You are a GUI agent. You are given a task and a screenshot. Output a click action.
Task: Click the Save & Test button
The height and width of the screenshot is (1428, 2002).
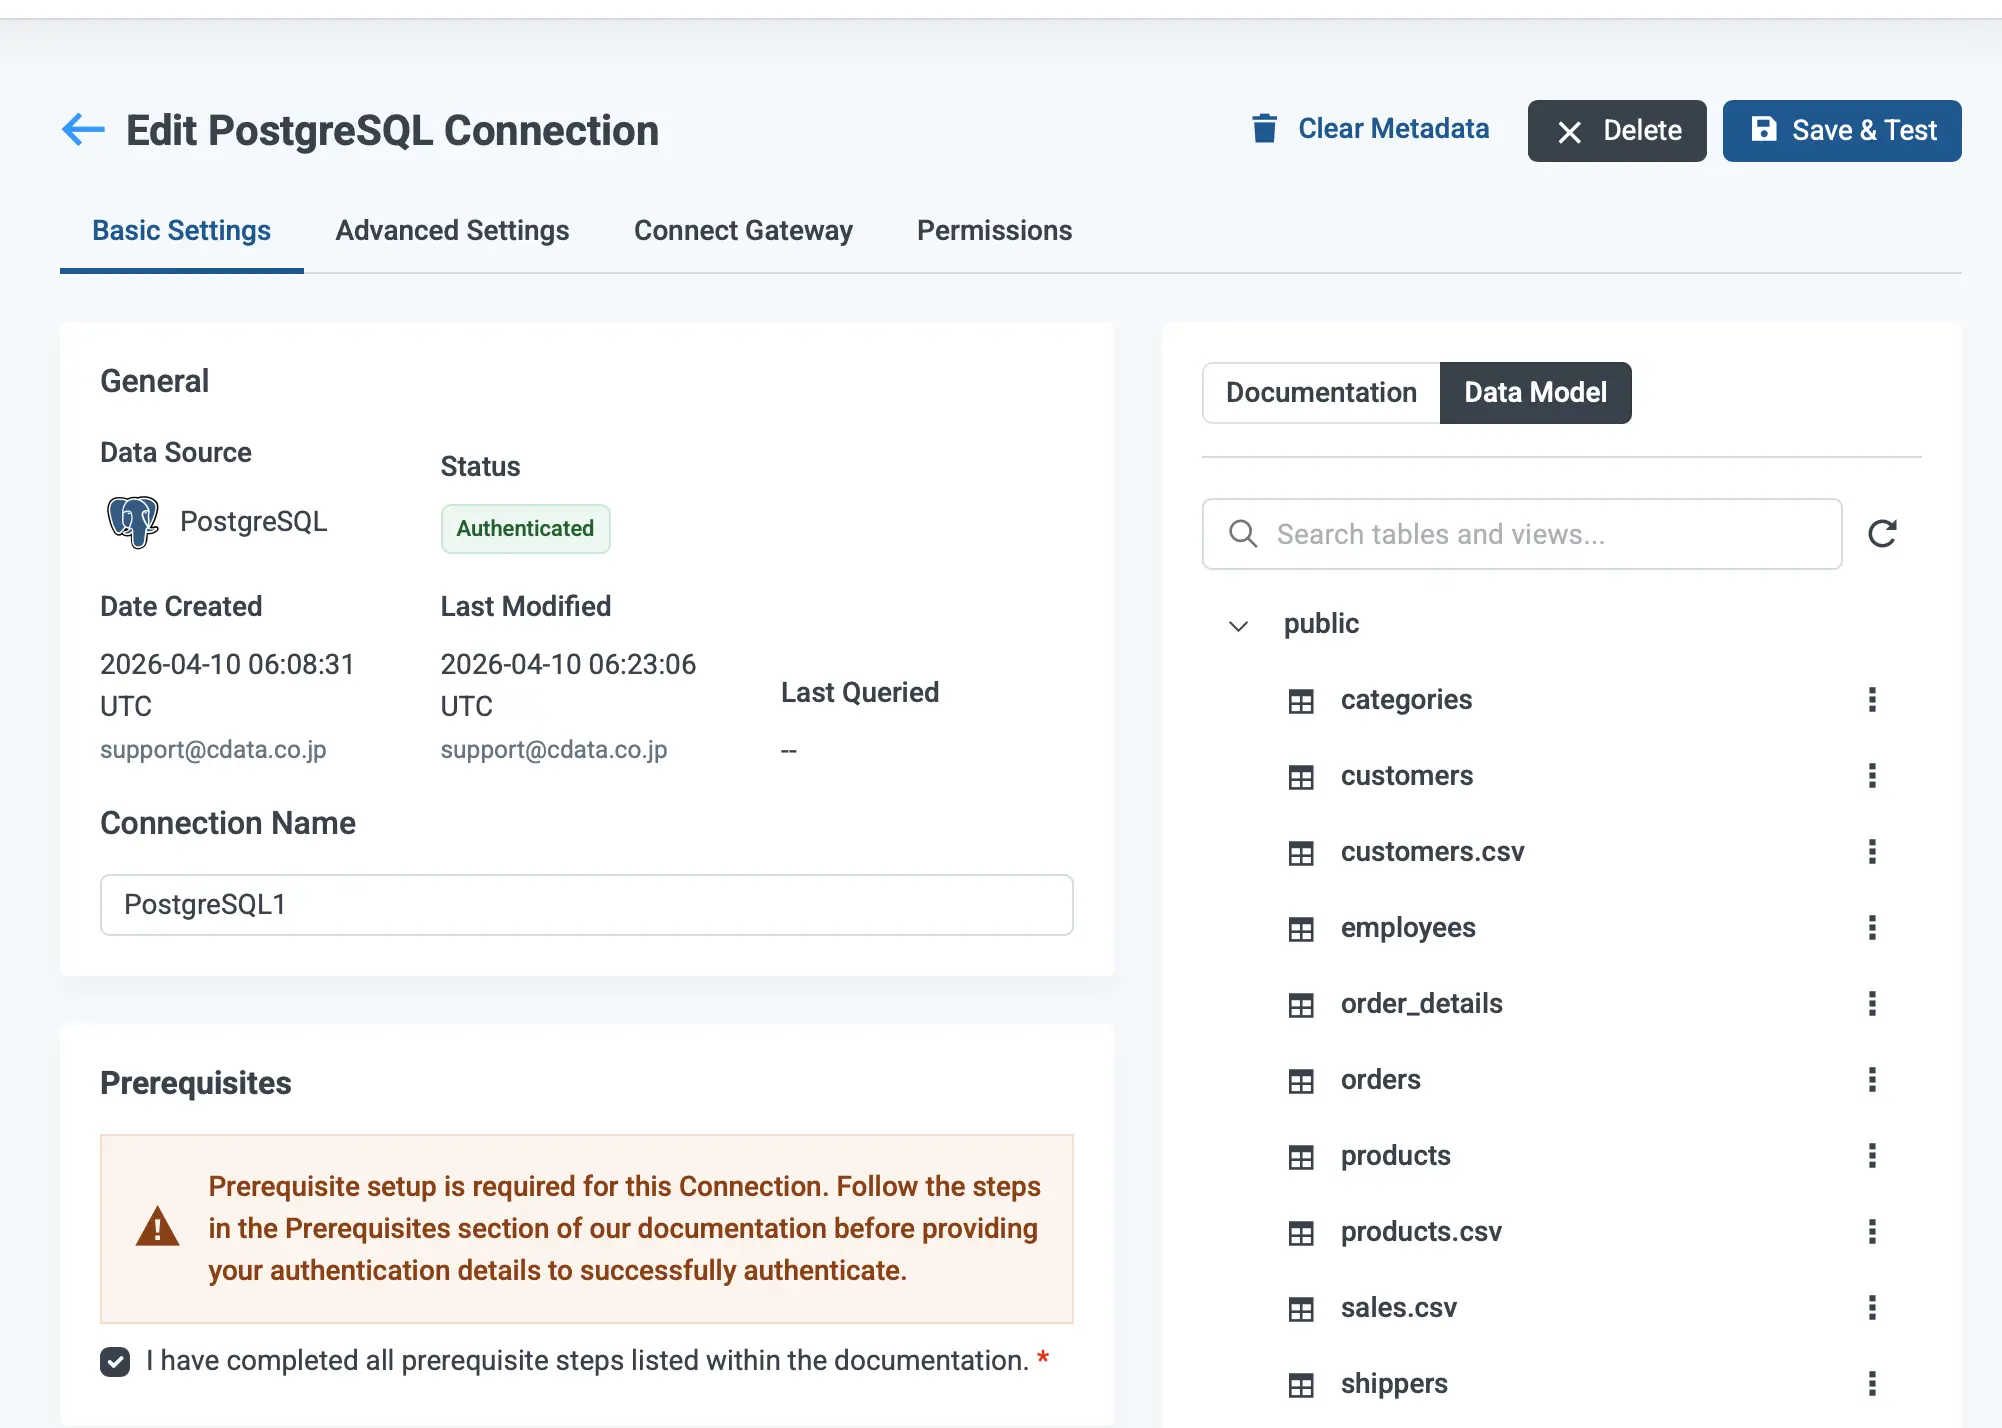pos(1841,131)
